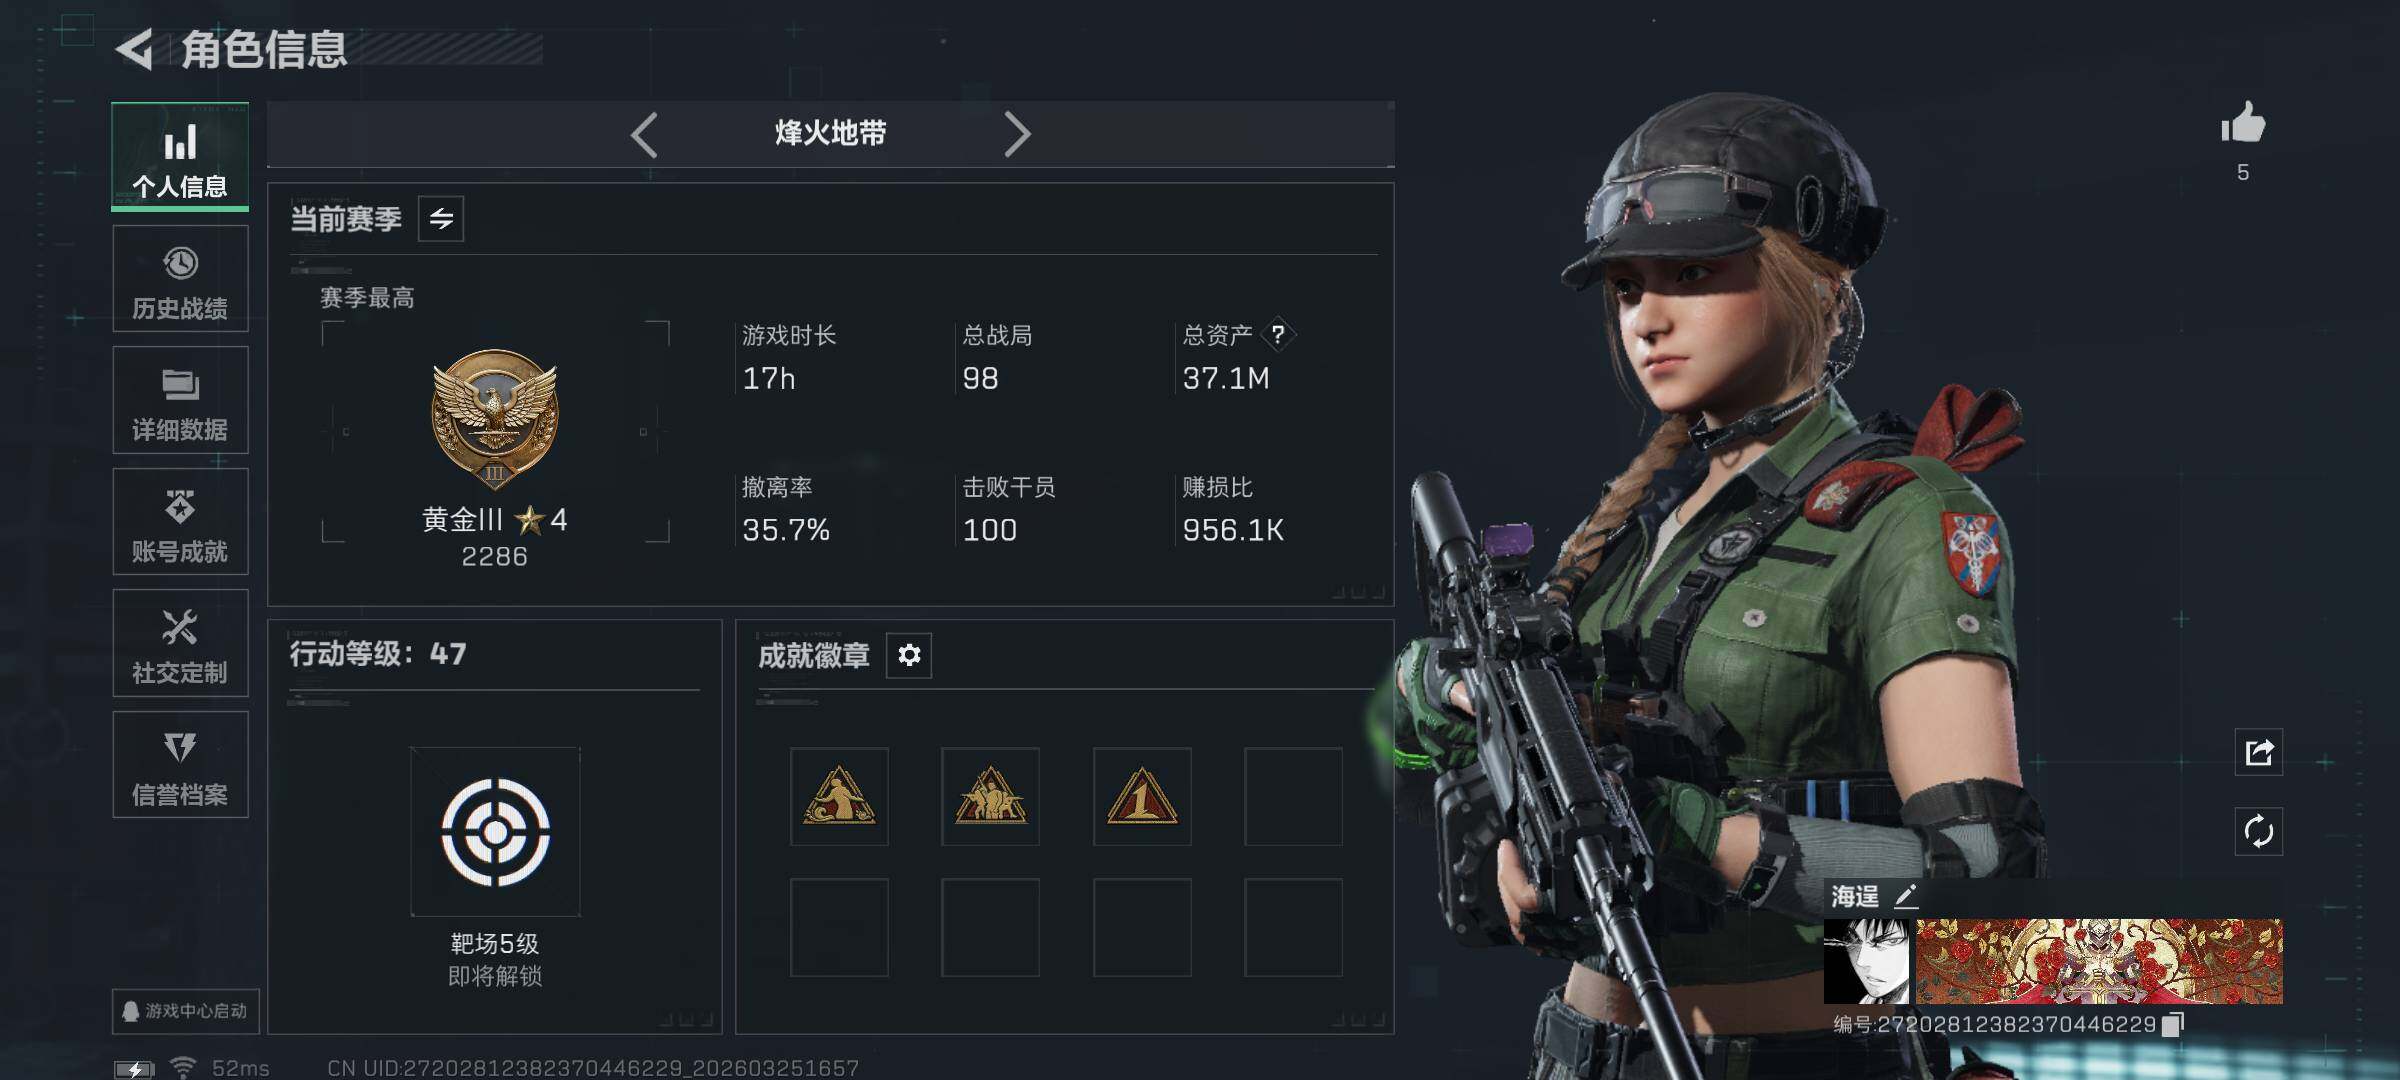Click the edit pencil next to 海逞
This screenshot has height=1080, width=2400.
[x=1906, y=896]
